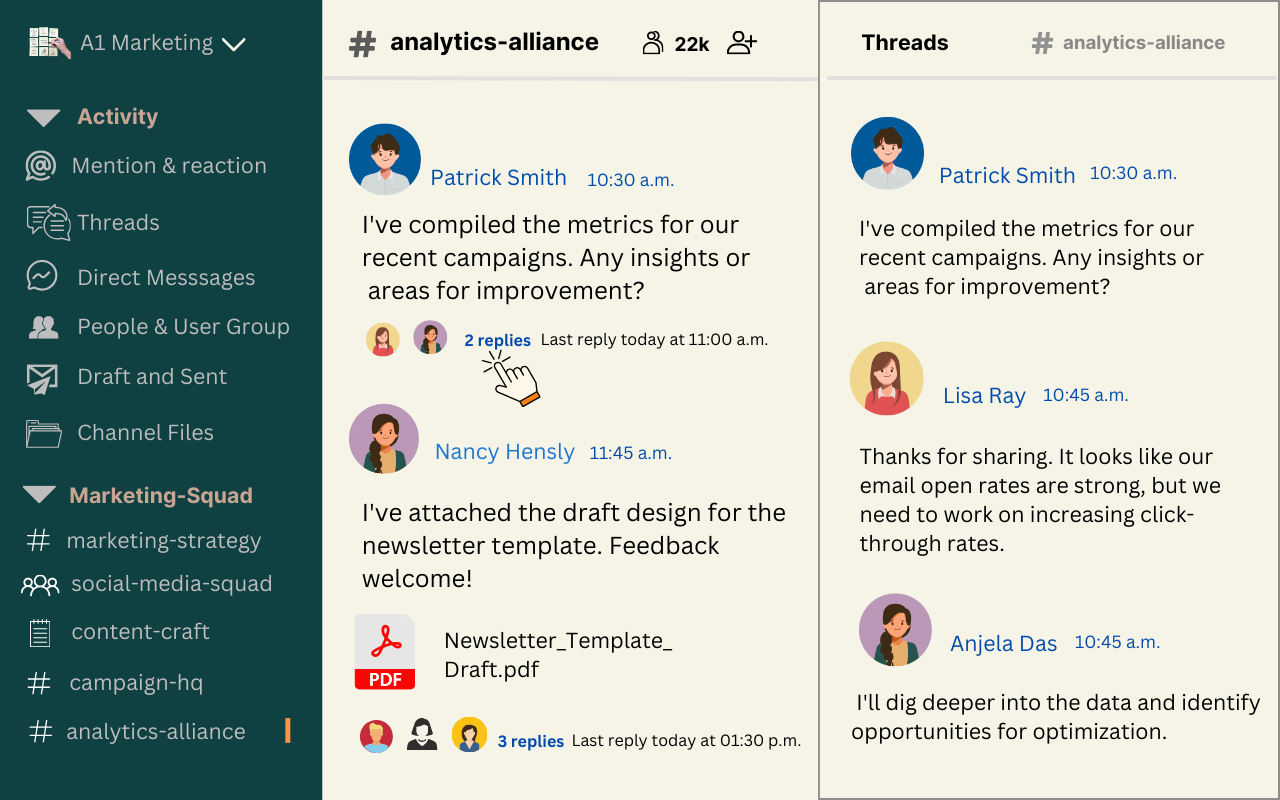Click Lisa Ray's avatar in thread
The image size is (1280, 800).
886,378
